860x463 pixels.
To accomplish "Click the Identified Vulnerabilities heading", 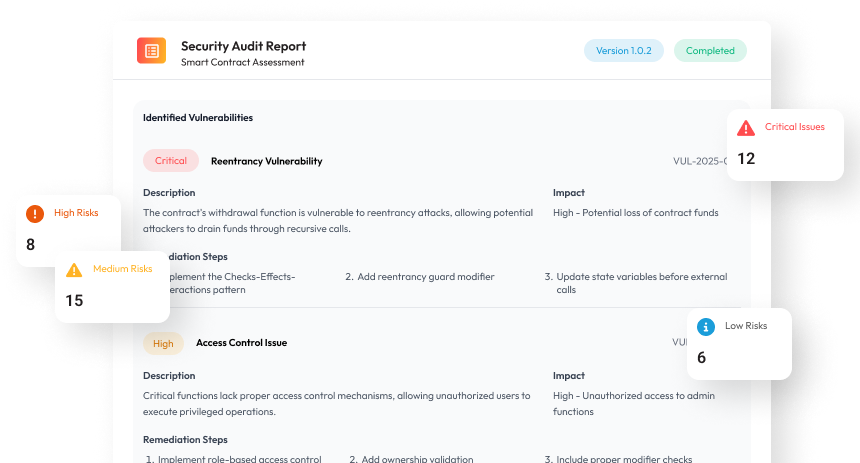I will click(198, 118).
